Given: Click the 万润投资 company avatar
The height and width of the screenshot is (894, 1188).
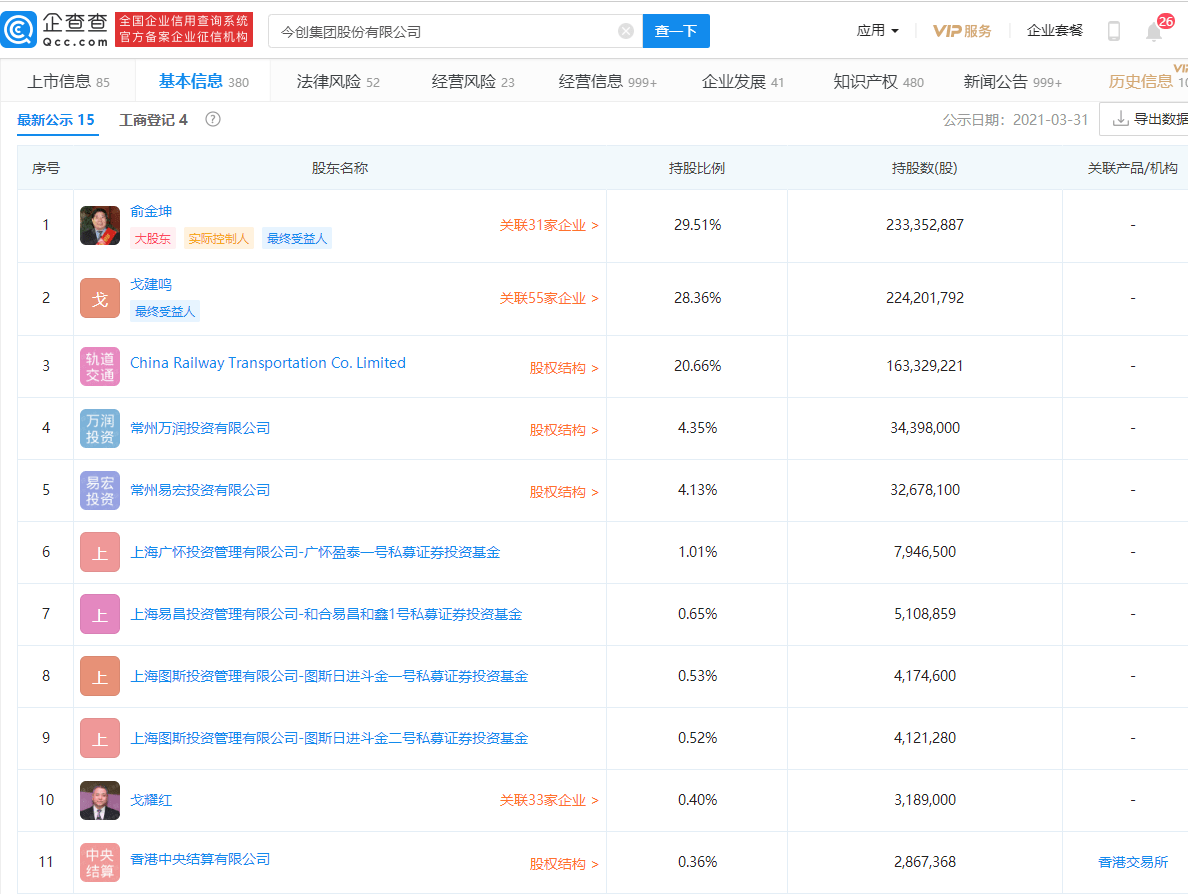Looking at the screenshot, I should 100,429.
